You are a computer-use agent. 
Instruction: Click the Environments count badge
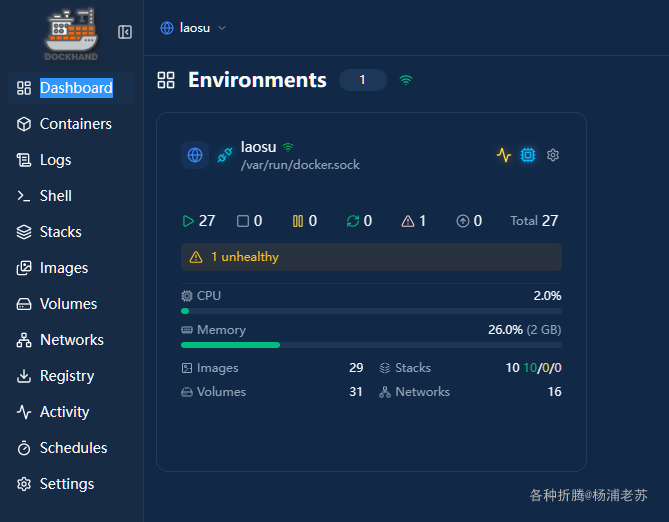(362, 80)
